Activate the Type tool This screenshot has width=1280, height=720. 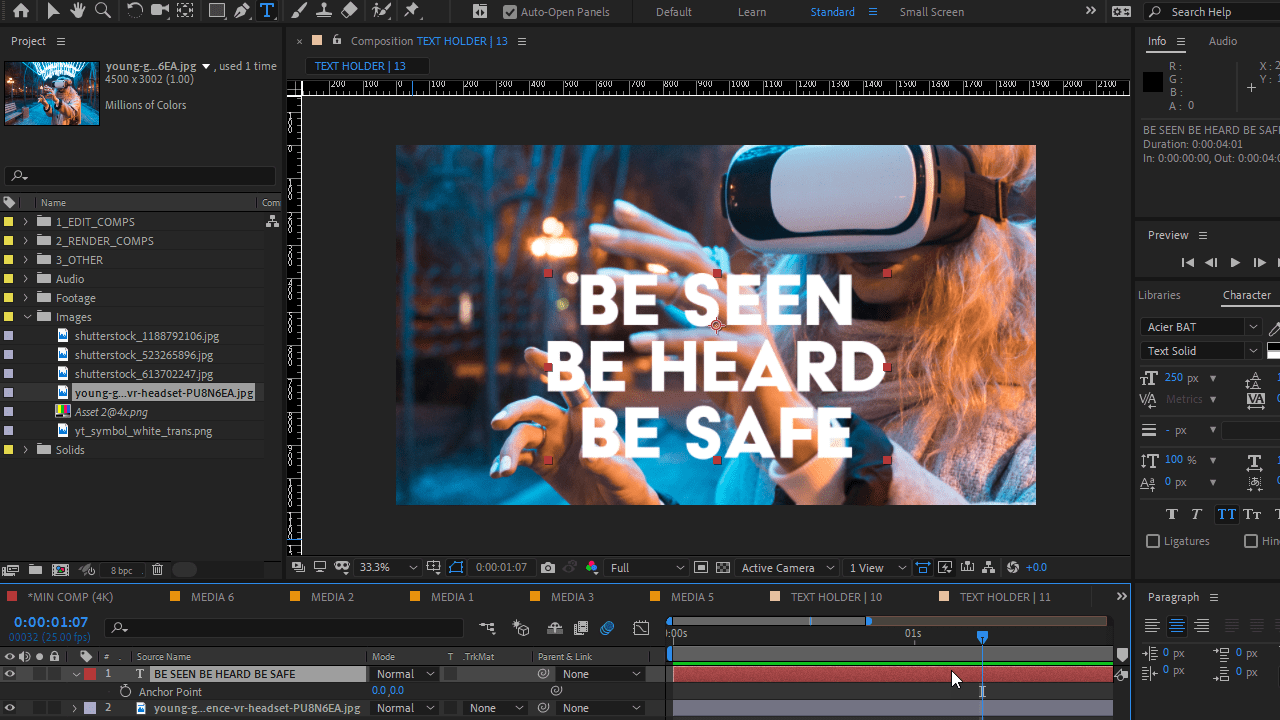tap(267, 11)
